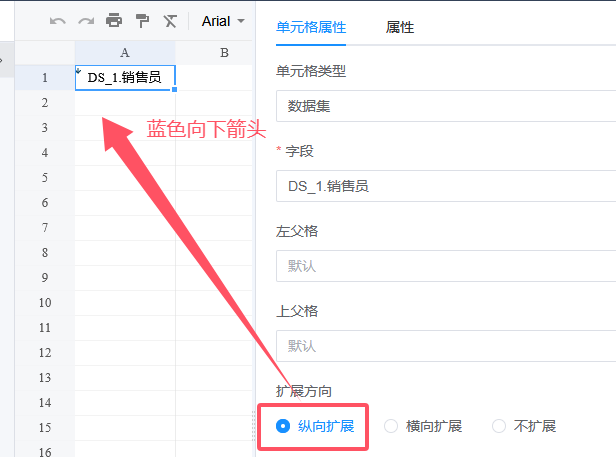
Task: Switch to the 单元格属性 tab
Action: point(311,27)
